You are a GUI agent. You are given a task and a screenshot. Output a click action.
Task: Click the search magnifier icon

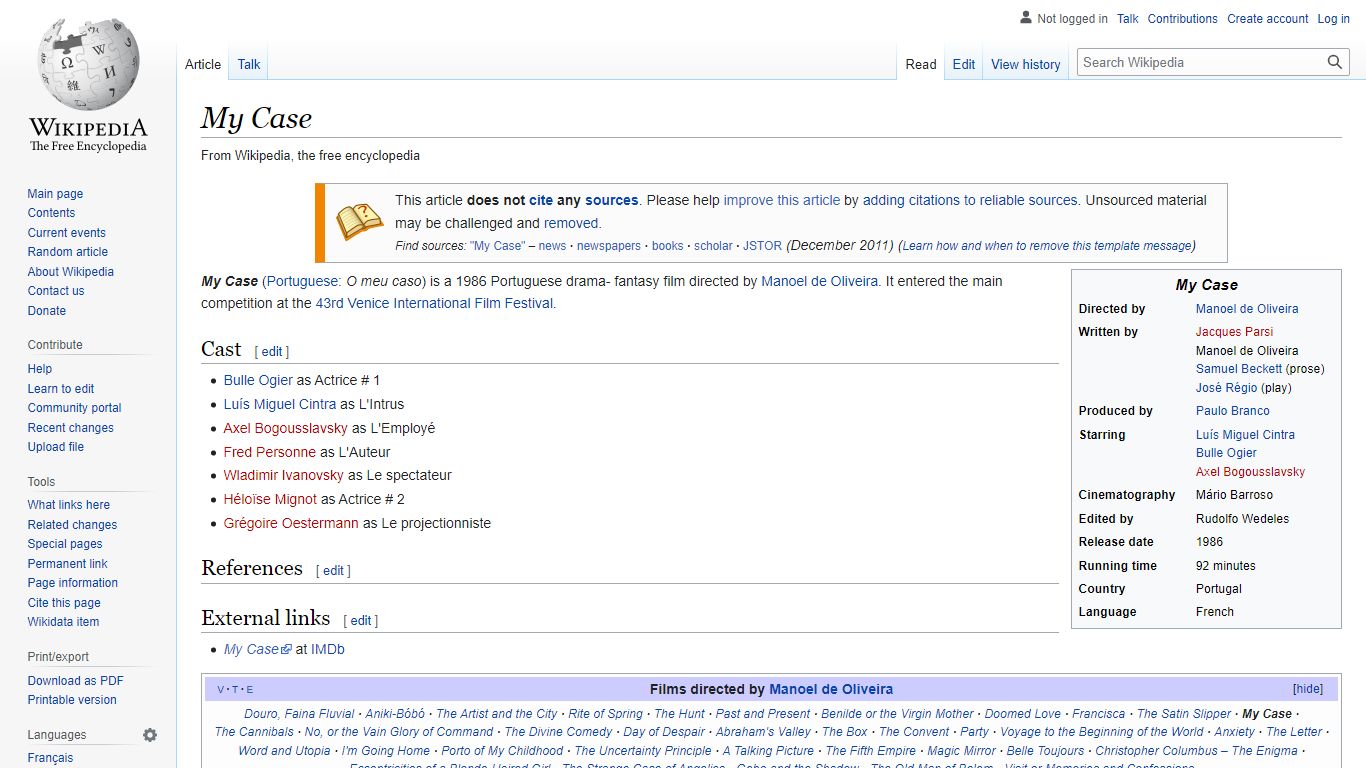pos(1335,62)
